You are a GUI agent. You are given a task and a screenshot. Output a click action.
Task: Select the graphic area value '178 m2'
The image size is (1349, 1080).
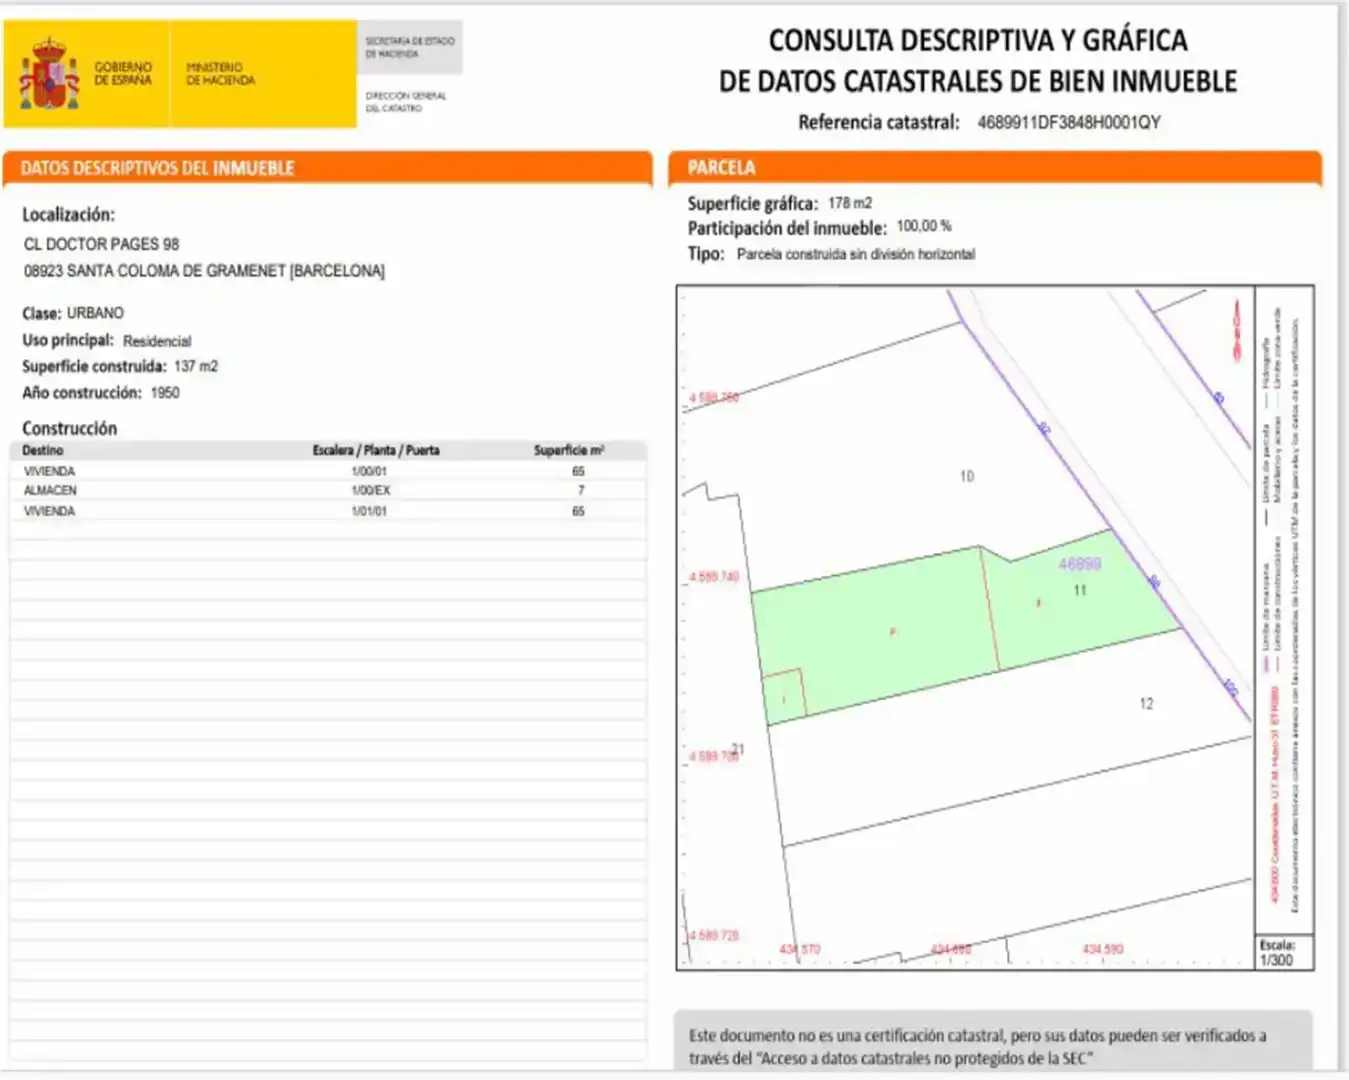coord(850,203)
